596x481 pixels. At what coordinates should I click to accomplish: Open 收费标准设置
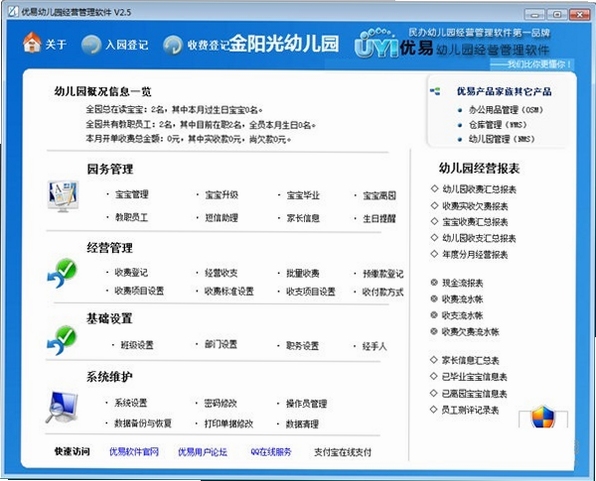tap(229, 291)
